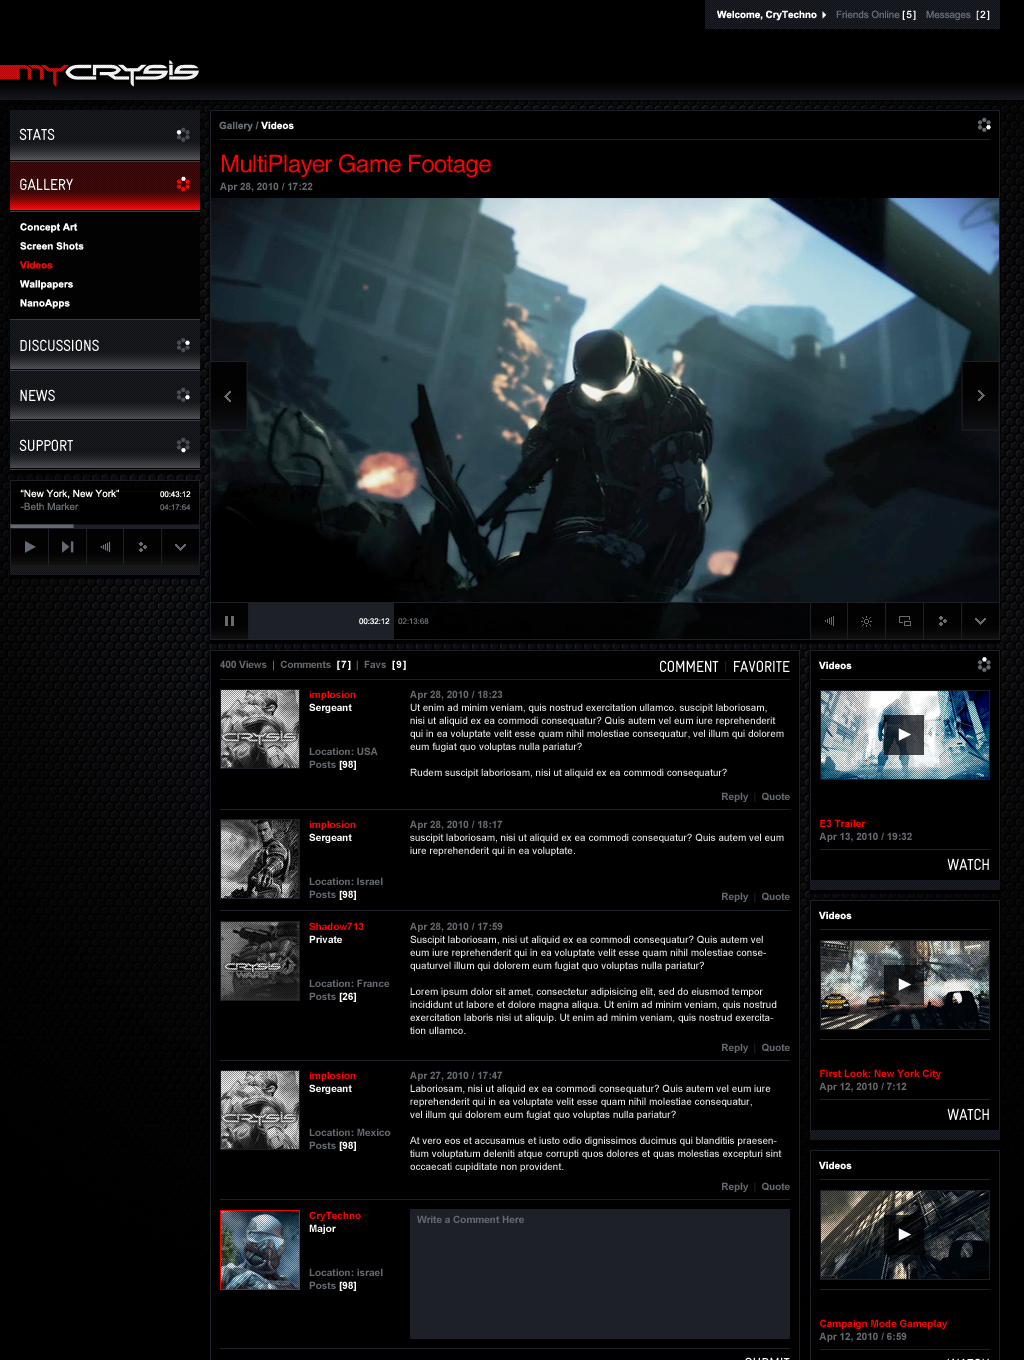Open E3 Trailer title link
Viewport: 1024px width, 1360px height.
pyautogui.click(x=842, y=824)
